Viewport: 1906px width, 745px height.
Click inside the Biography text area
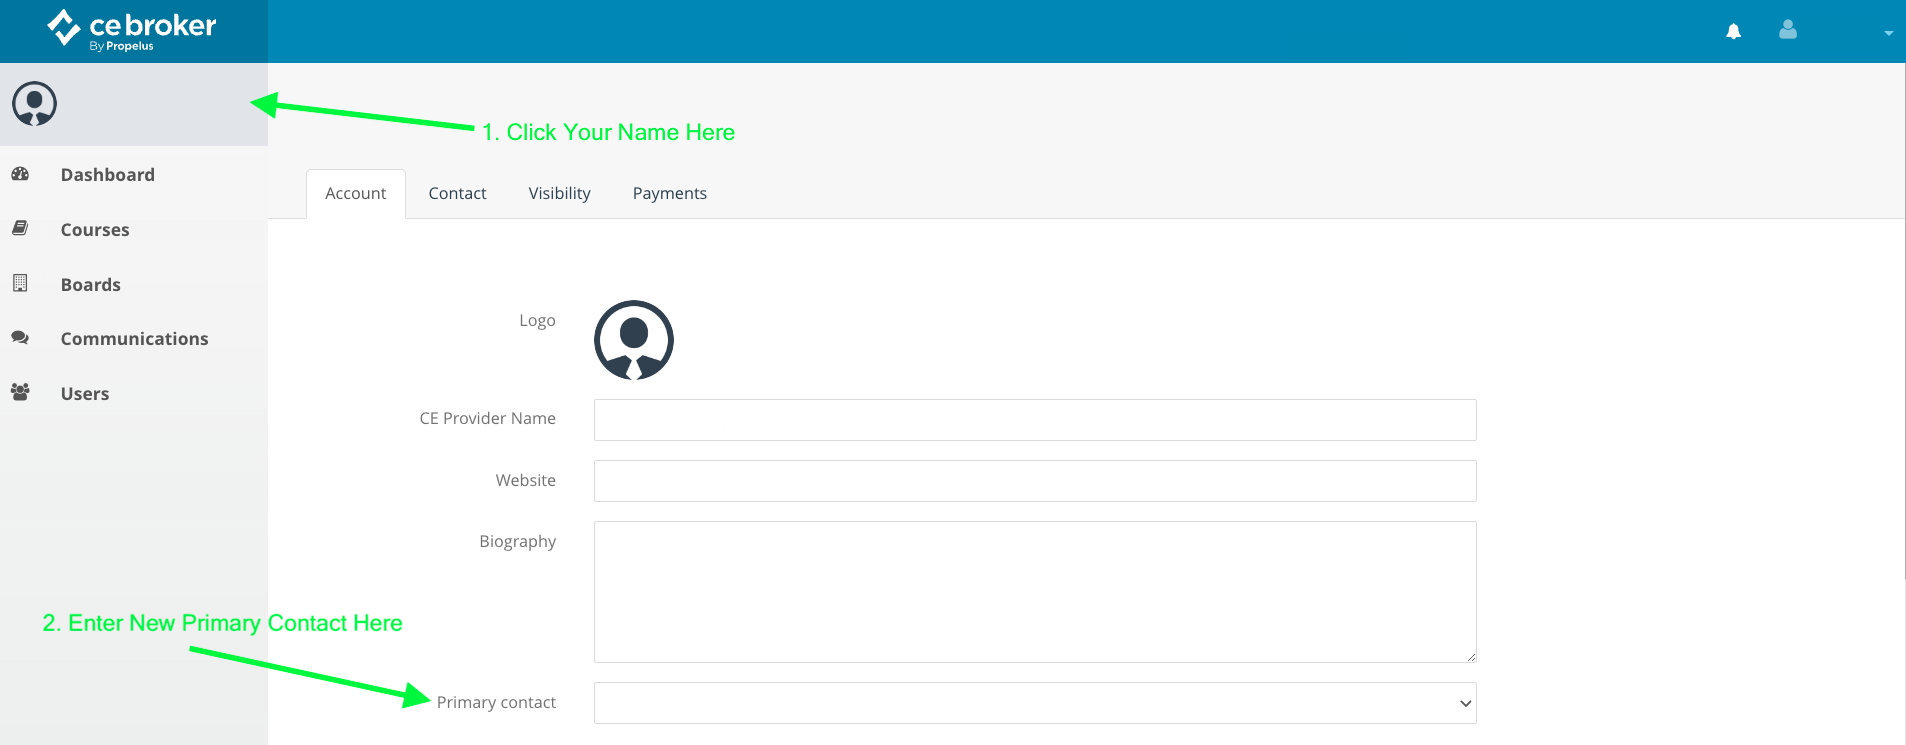coord(1035,592)
